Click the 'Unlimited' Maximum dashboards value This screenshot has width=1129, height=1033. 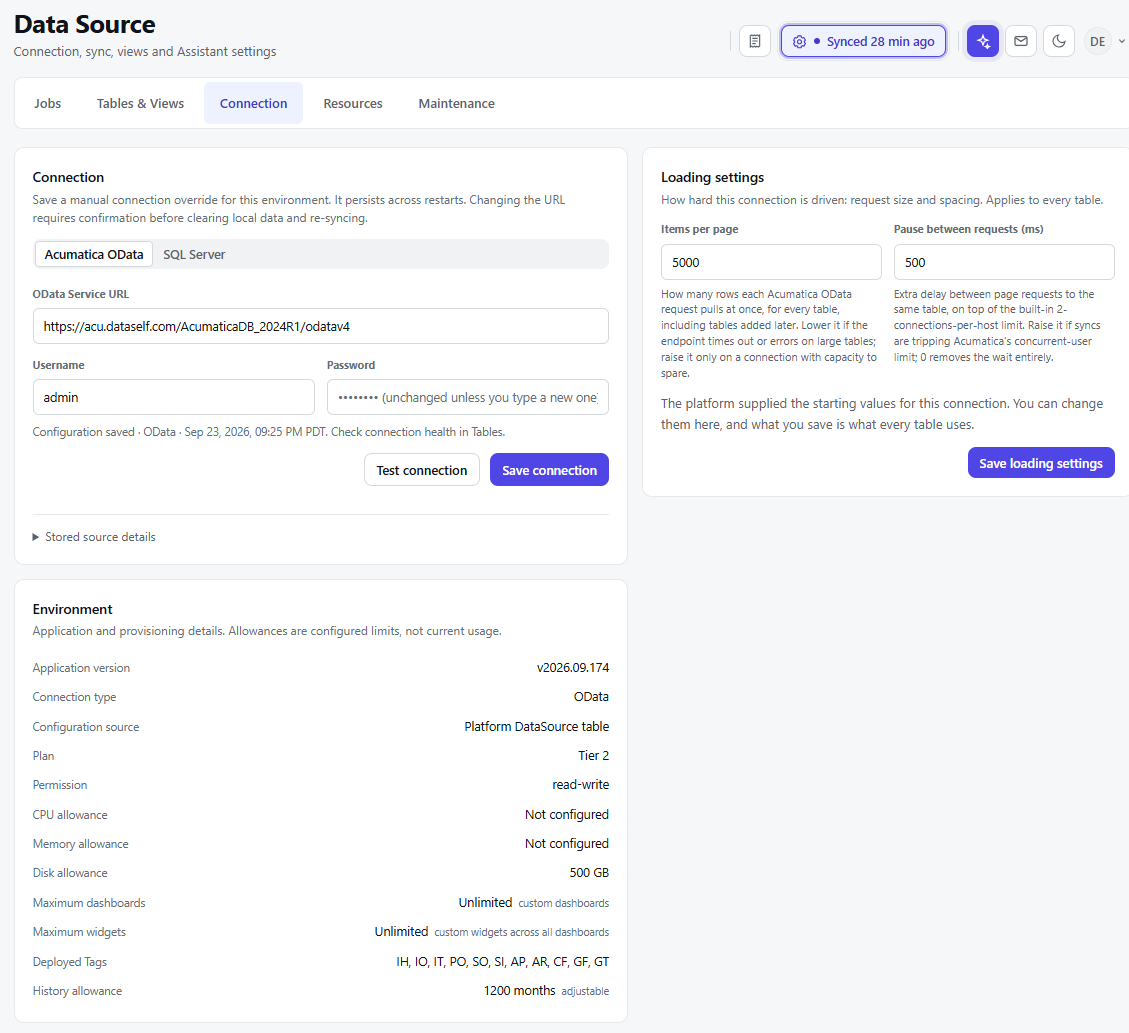485,903
